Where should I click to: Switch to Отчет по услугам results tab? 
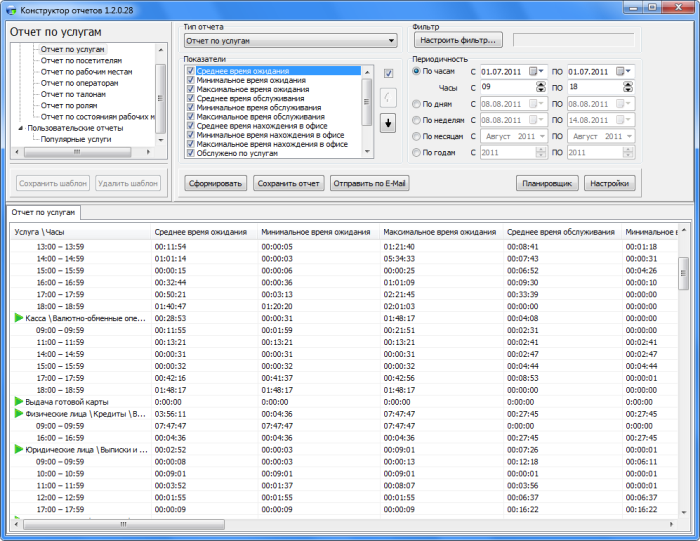pyautogui.click(x=43, y=212)
